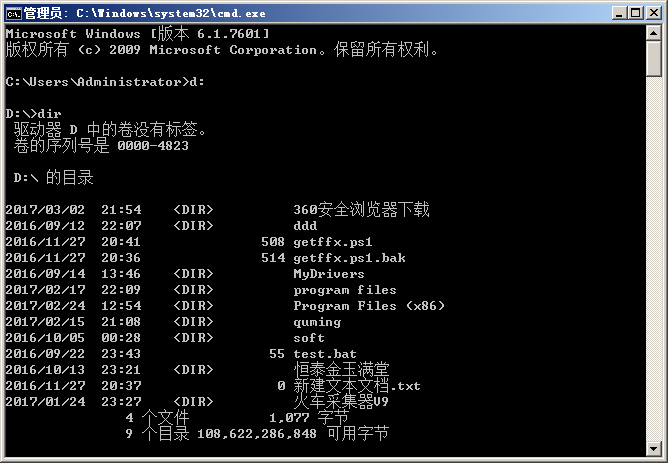
Task: Click the test.bat file entry
Action: pos(325,354)
